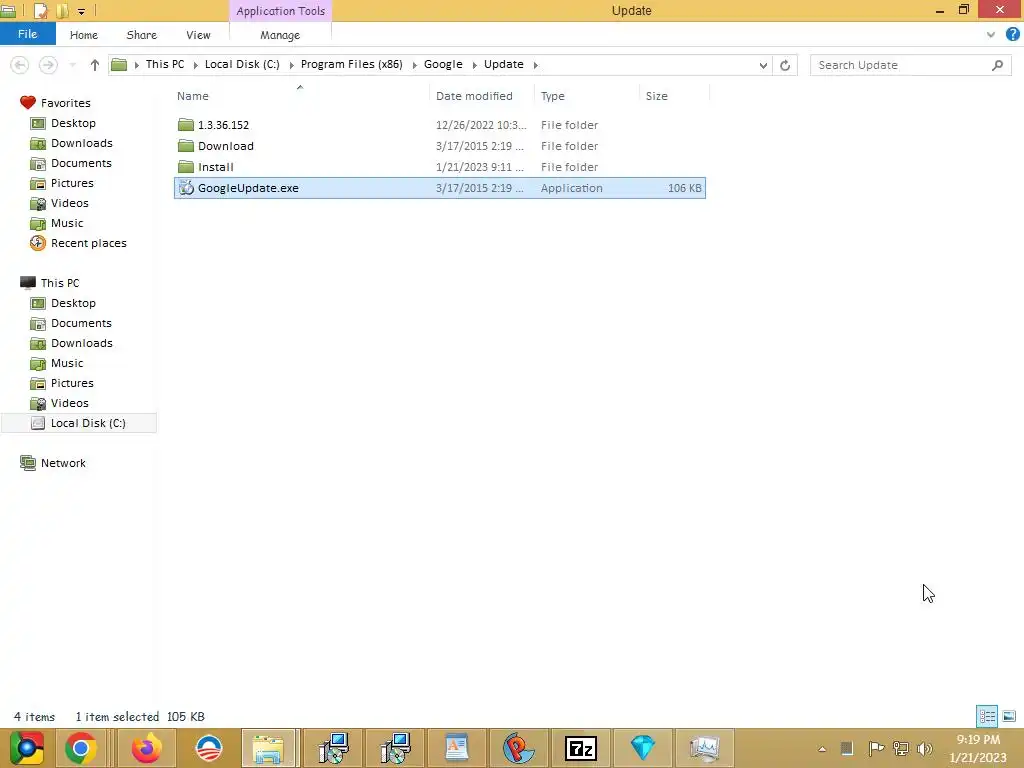Open the Manage tab under Application Tools
Image resolution: width=1024 pixels, height=768 pixels.
tap(280, 35)
